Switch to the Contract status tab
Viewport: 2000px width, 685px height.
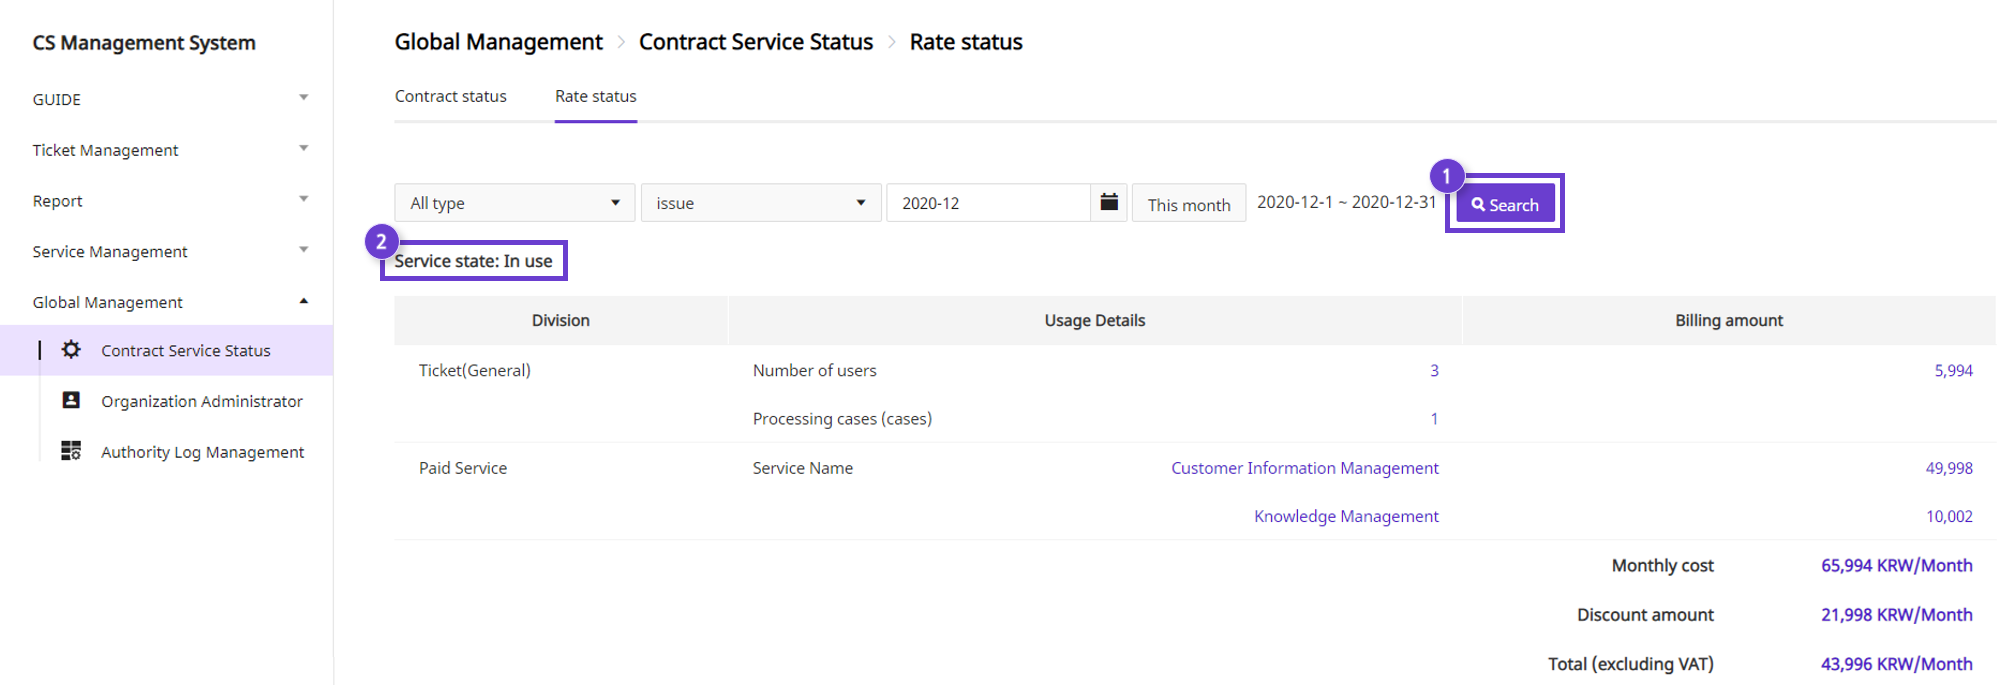(x=451, y=96)
